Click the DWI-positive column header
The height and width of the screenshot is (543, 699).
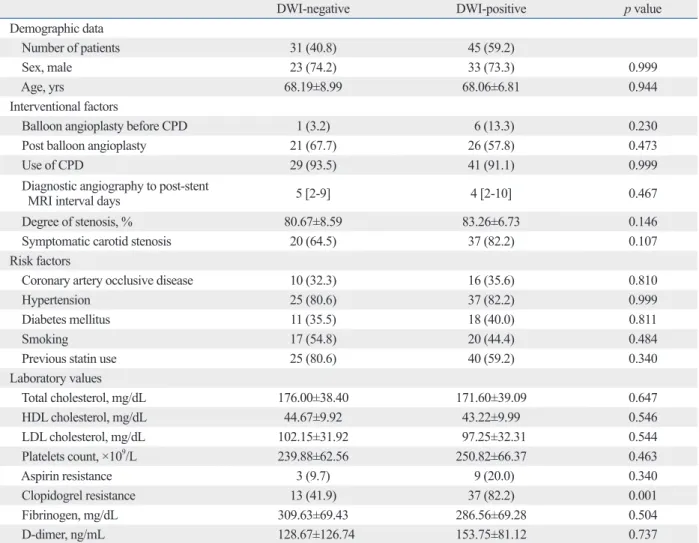(x=491, y=9)
